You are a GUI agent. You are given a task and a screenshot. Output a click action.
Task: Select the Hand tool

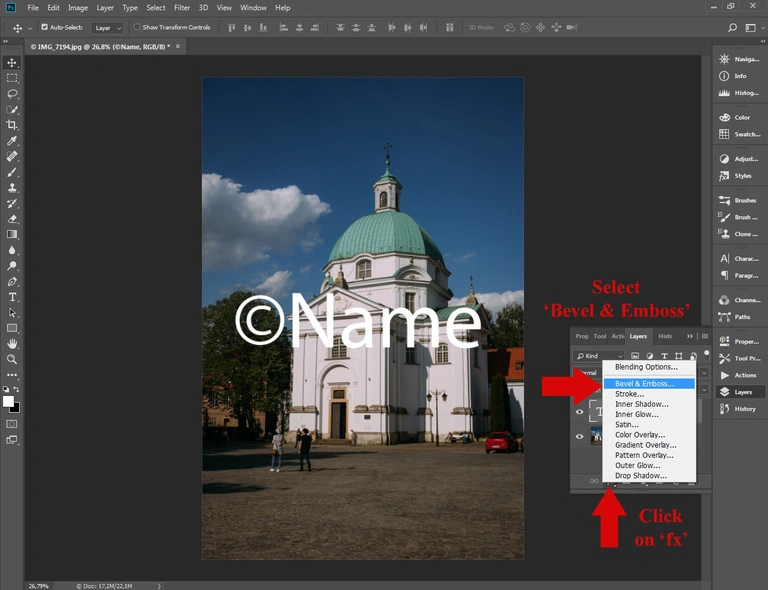(12, 344)
